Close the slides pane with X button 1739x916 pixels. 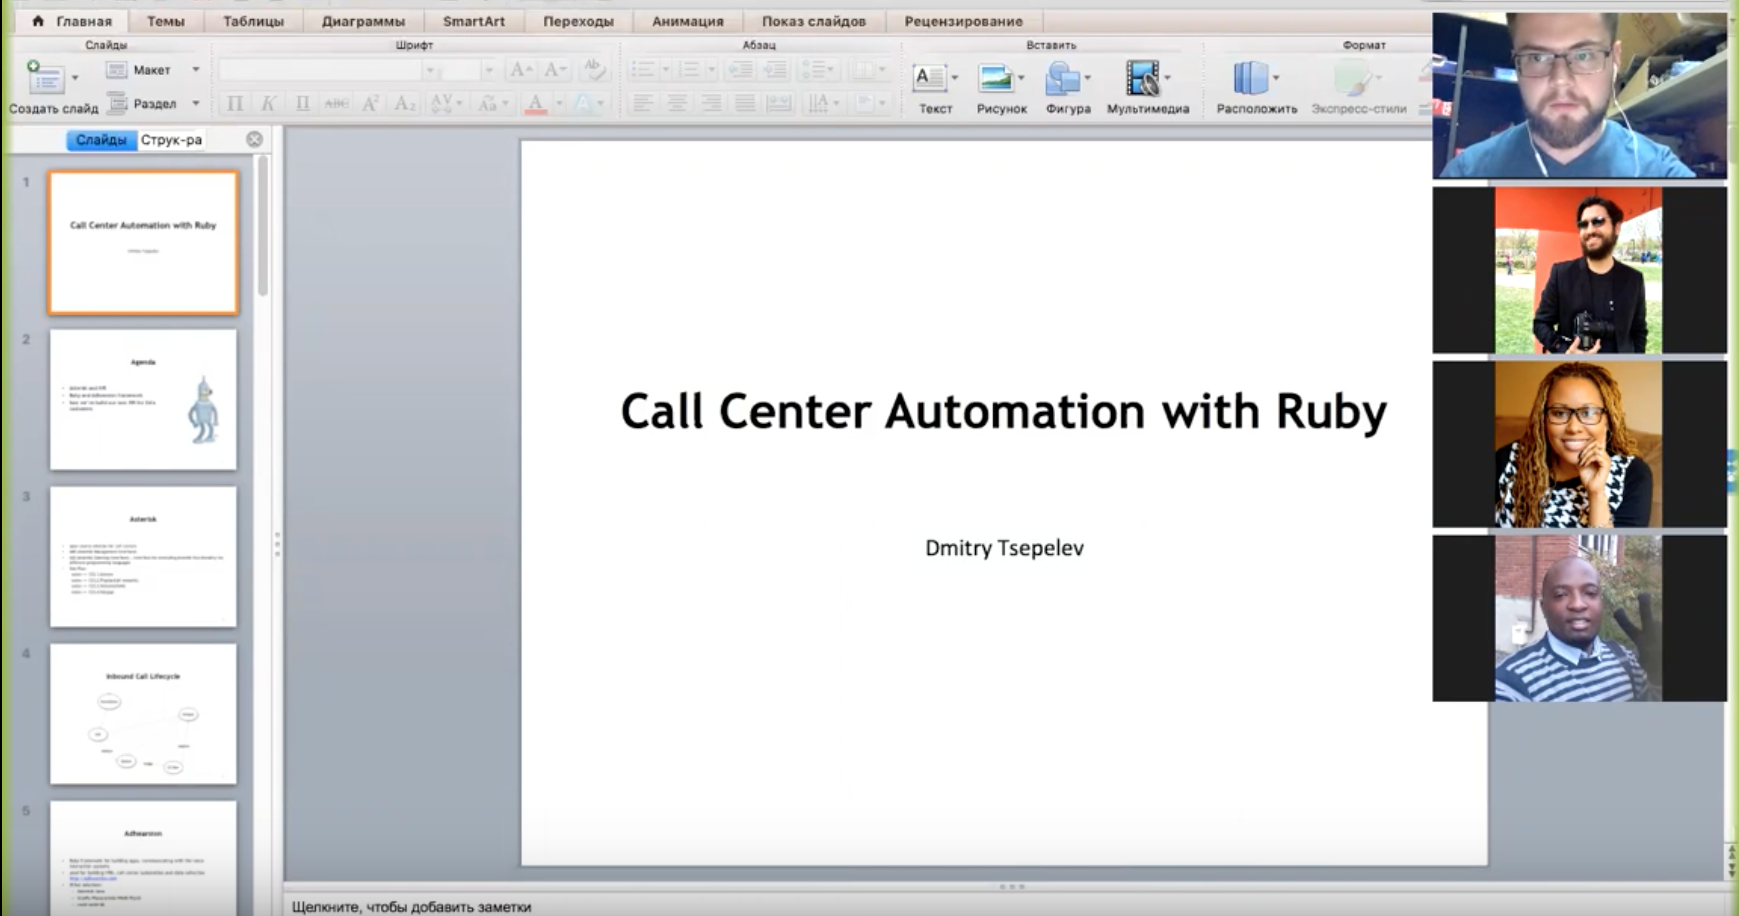(255, 140)
